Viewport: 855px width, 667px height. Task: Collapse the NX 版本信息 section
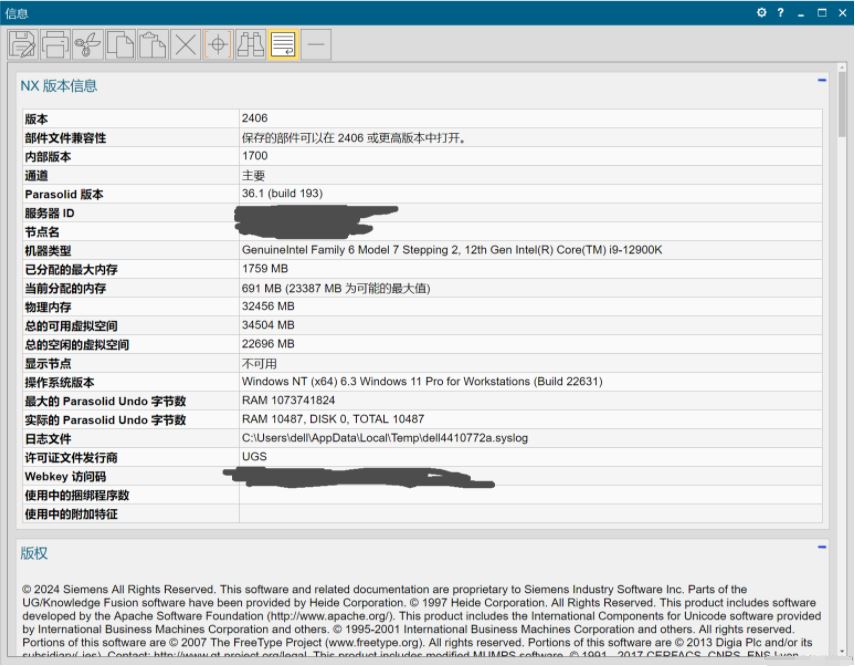pos(822,78)
